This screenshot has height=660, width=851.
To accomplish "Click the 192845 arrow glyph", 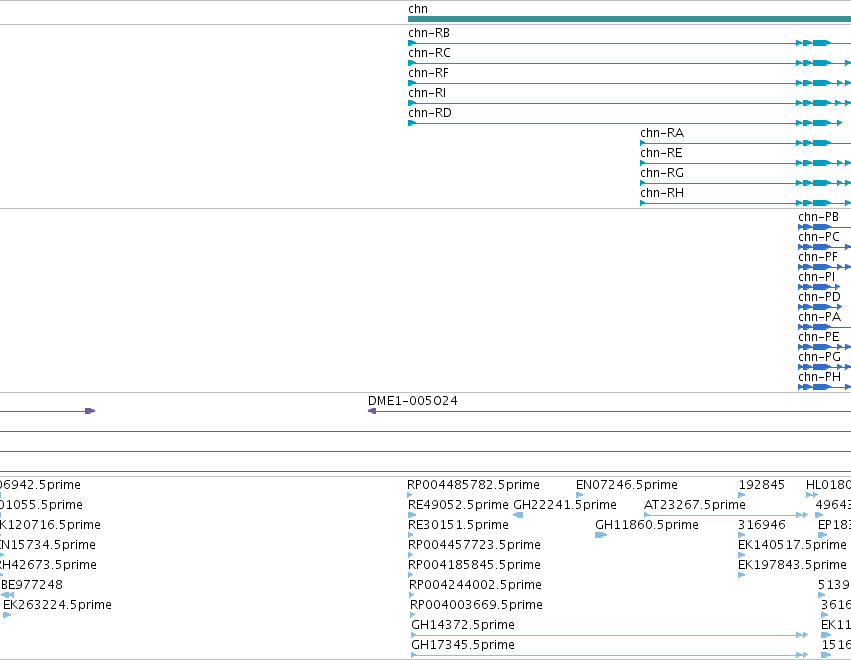I will pyautogui.click(x=741, y=495).
